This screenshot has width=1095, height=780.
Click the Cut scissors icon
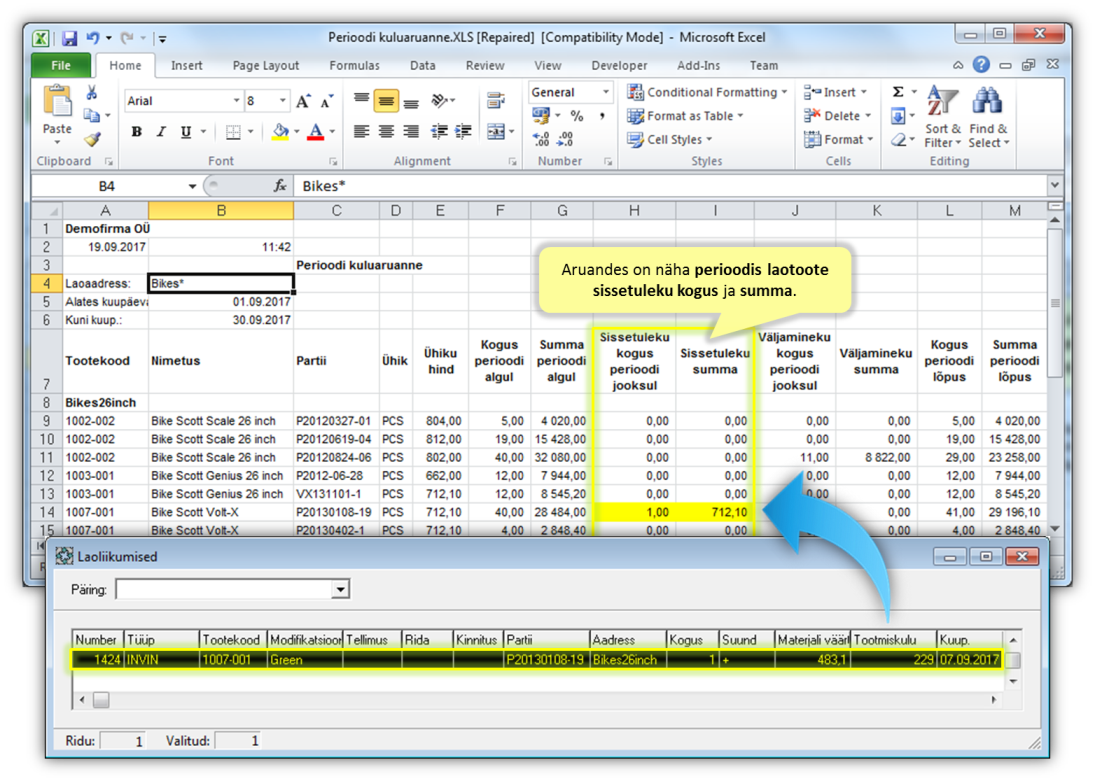pos(91,92)
